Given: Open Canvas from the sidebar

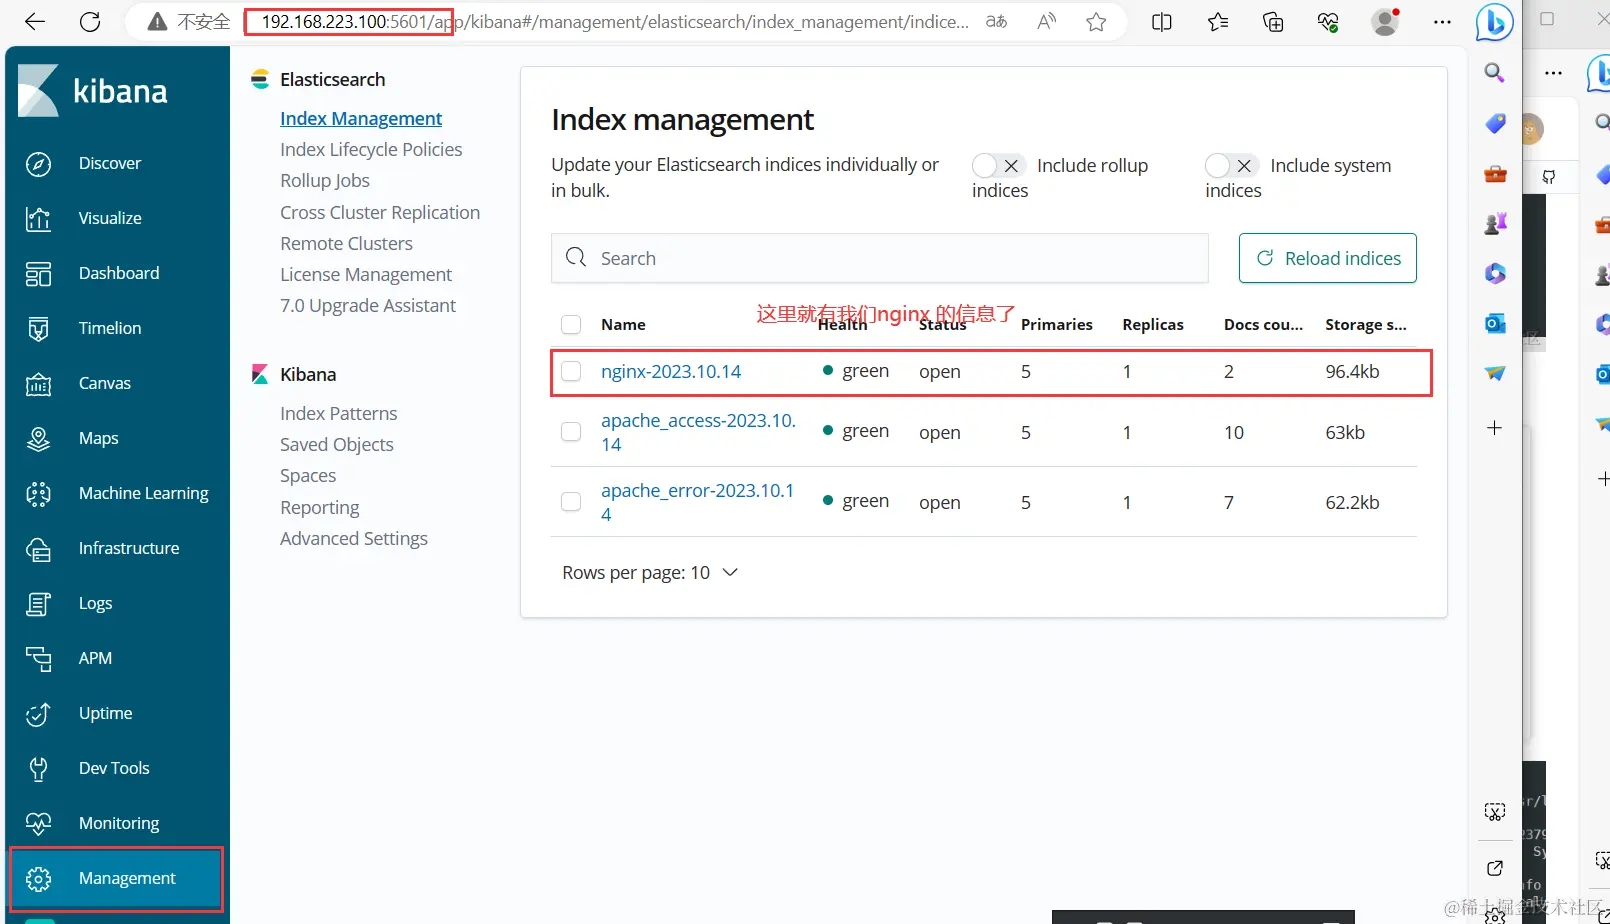Looking at the screenshot, I should point(105,383).
